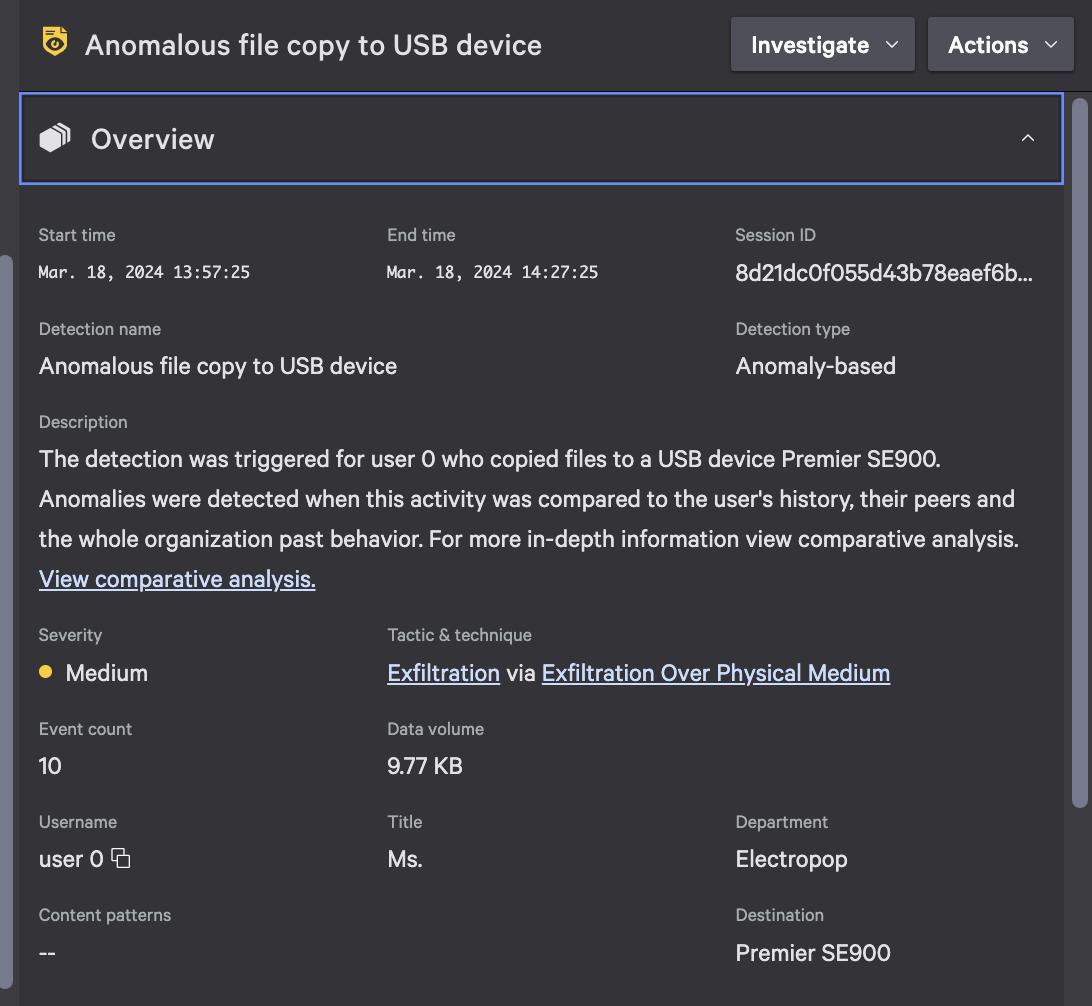Click the Overview section header
Viewport: 1092px width, 1006px height.
tap(541, 139)
